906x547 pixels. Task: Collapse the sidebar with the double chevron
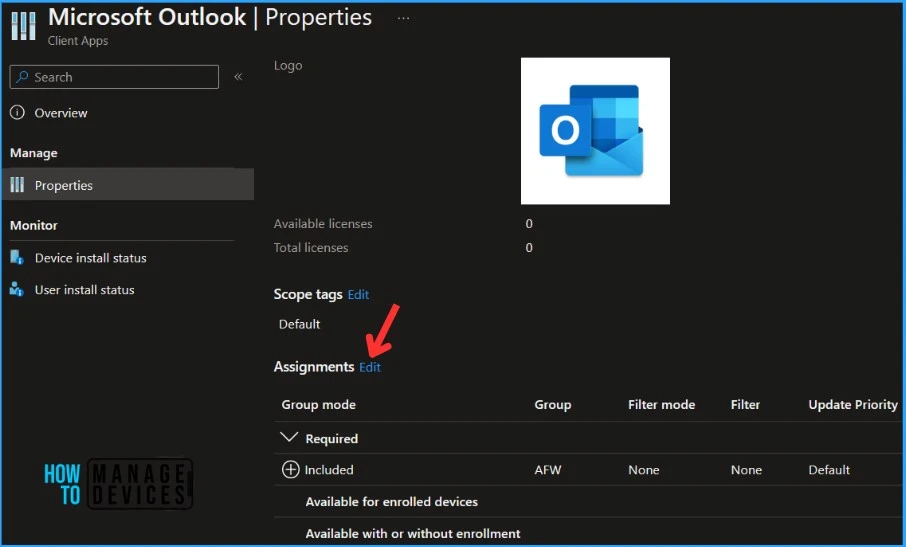click(238, 77)
